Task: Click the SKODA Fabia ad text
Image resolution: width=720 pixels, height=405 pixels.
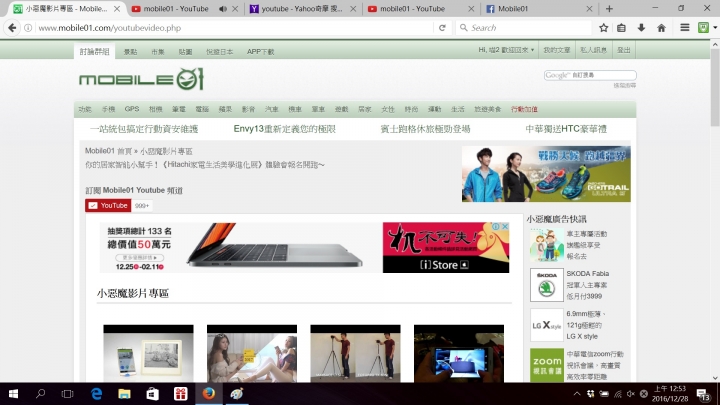Action: (x=588, y=285)
